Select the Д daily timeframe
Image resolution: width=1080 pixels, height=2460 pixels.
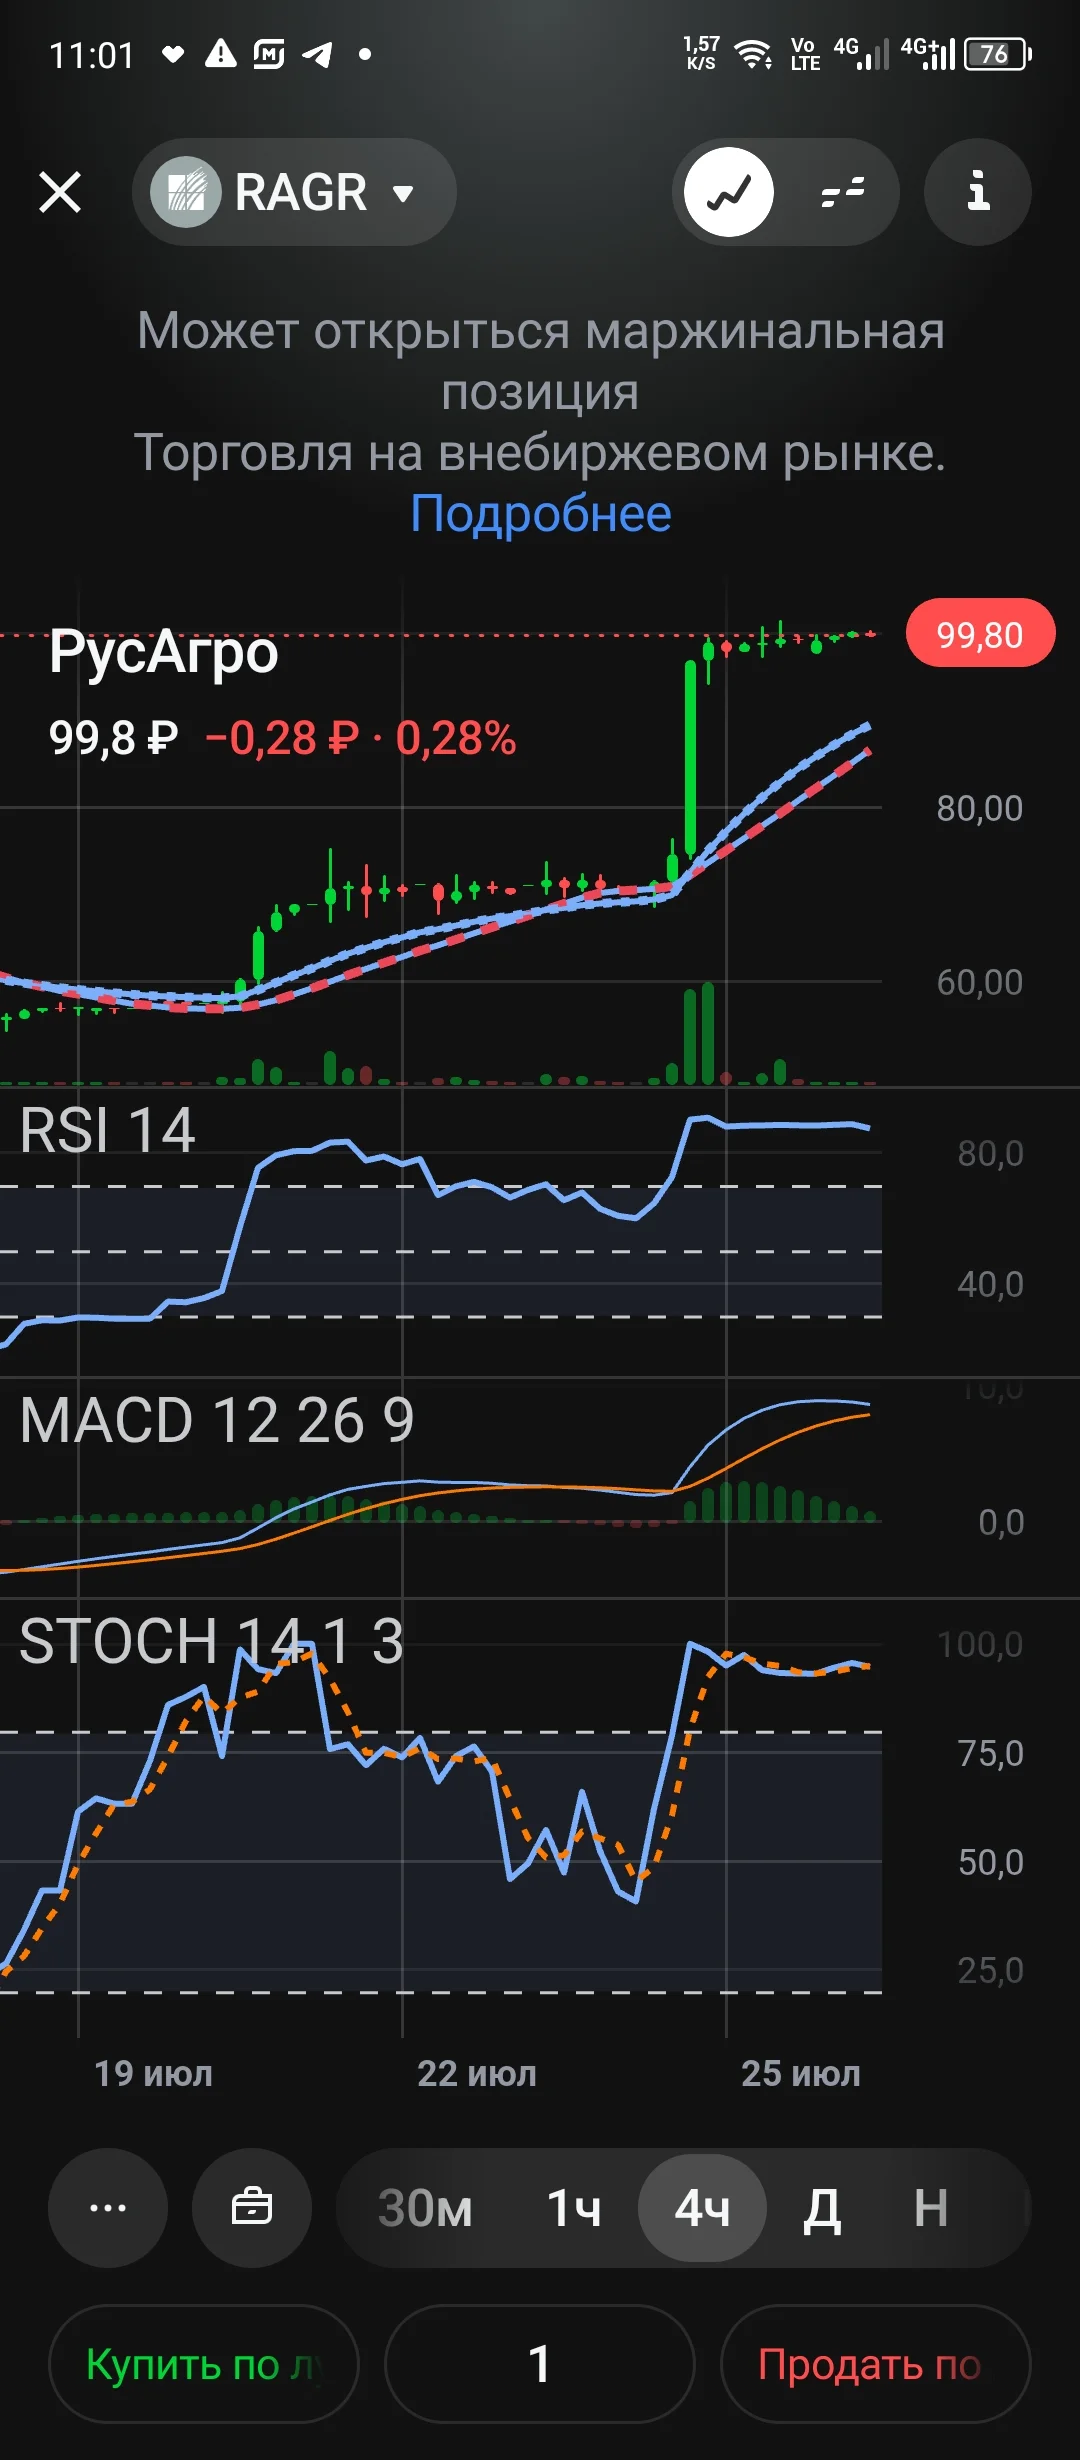822,2208
